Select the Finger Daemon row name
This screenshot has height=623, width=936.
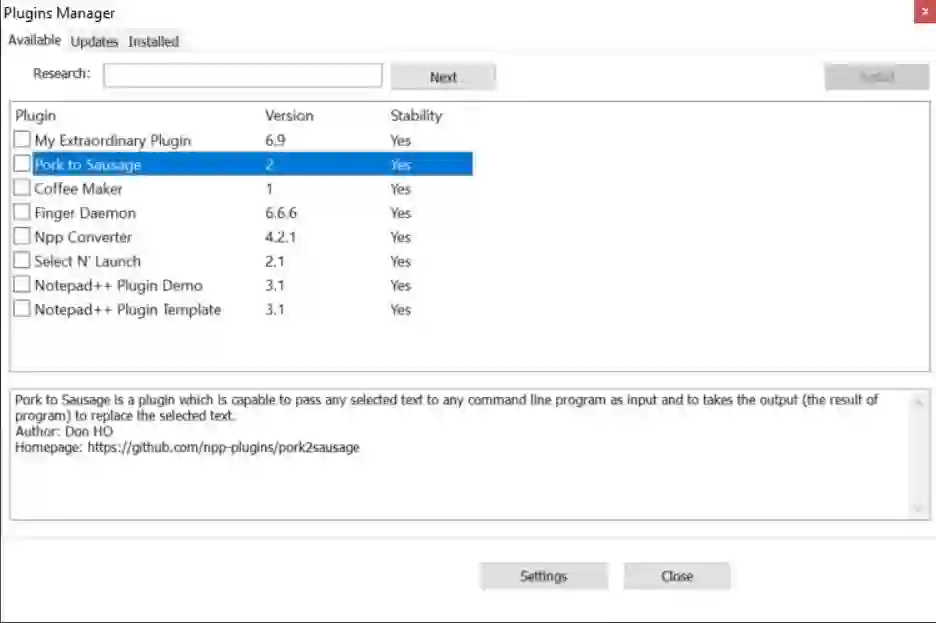(85, 212)
